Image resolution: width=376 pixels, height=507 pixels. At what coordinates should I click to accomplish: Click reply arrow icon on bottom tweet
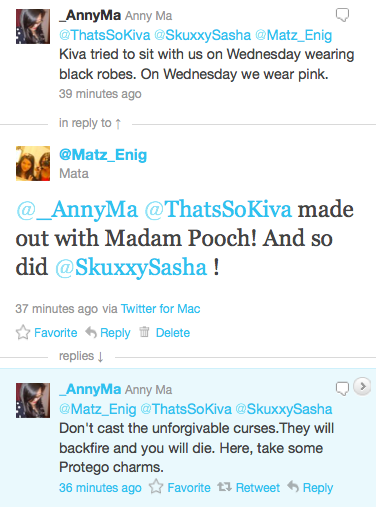pos(293,487)
